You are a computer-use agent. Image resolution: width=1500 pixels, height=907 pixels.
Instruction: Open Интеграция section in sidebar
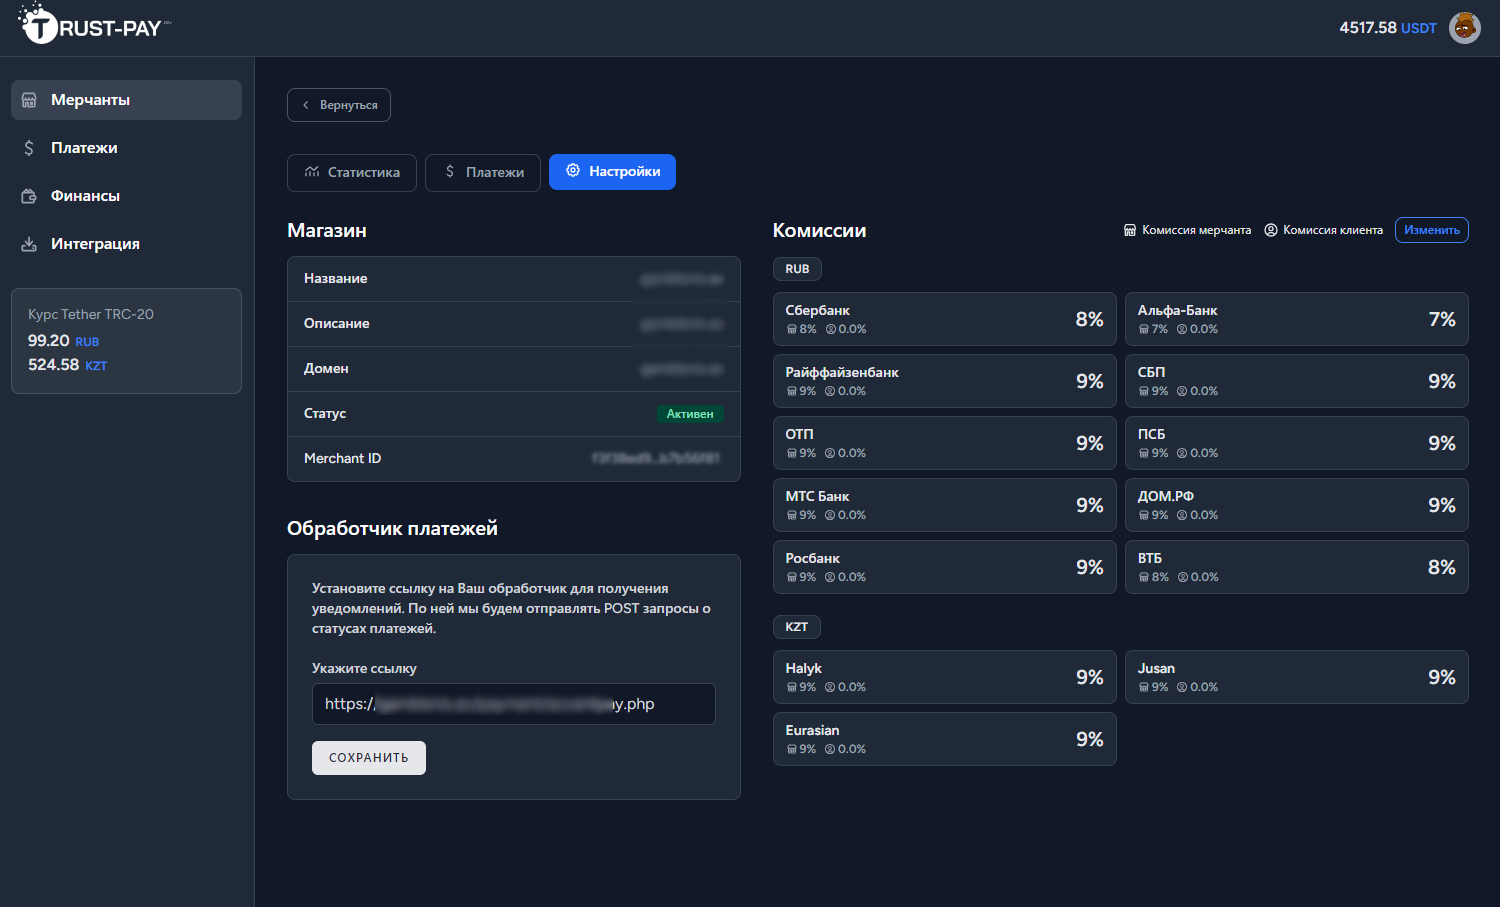point(126,244)
